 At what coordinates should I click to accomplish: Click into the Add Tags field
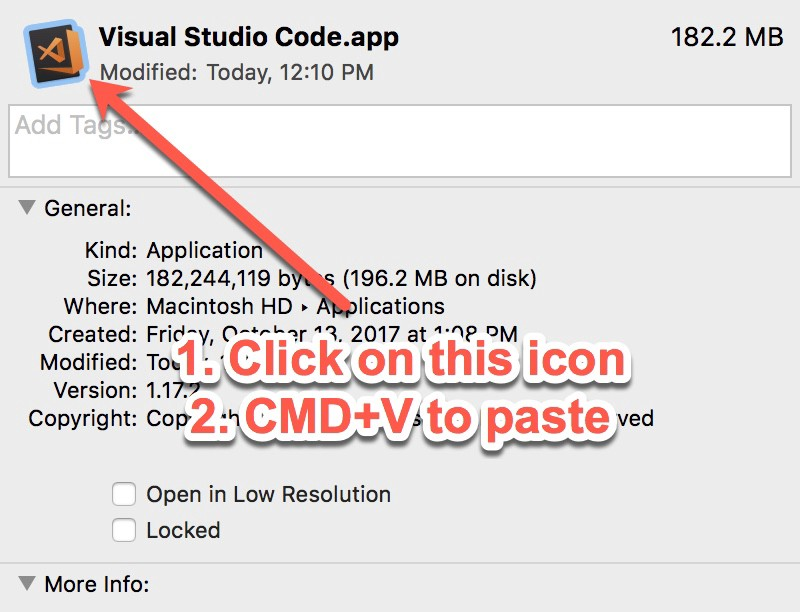[x=400, y=140]
